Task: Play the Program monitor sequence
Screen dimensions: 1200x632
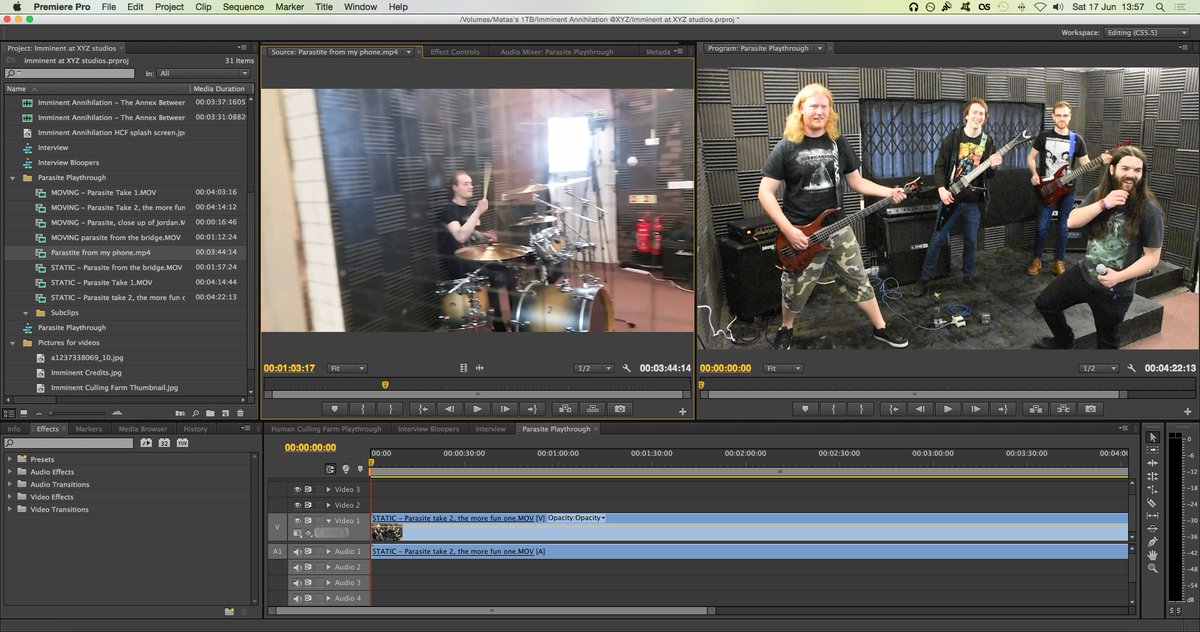Action: (948, 408)
